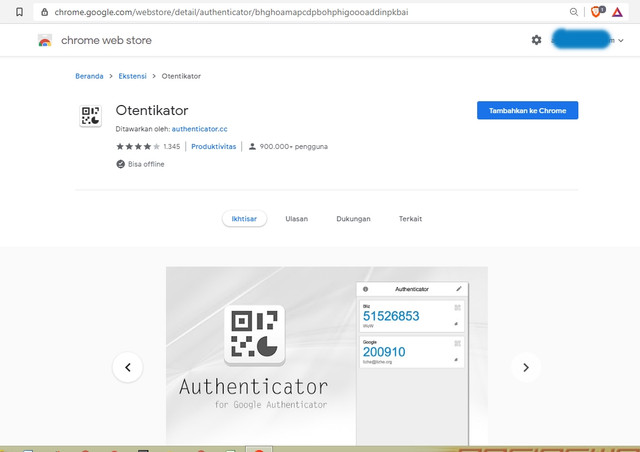This screenshot has width=640, height=452.
Task: Expand the account dropdown arrow
Action: [x=621, y=40]
